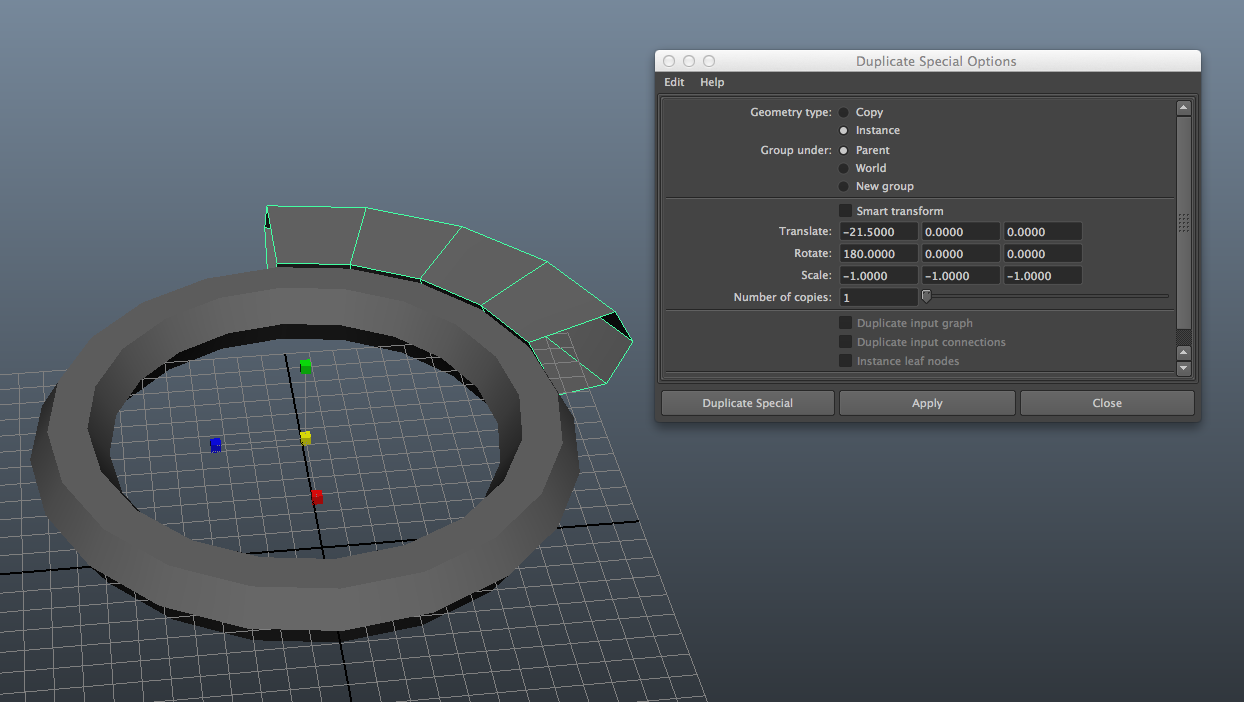Image resolution: width=1244 pixels, height=702 pixels.
Task: Click the yellow center scale handle
Action: click(x=306, y=438)
